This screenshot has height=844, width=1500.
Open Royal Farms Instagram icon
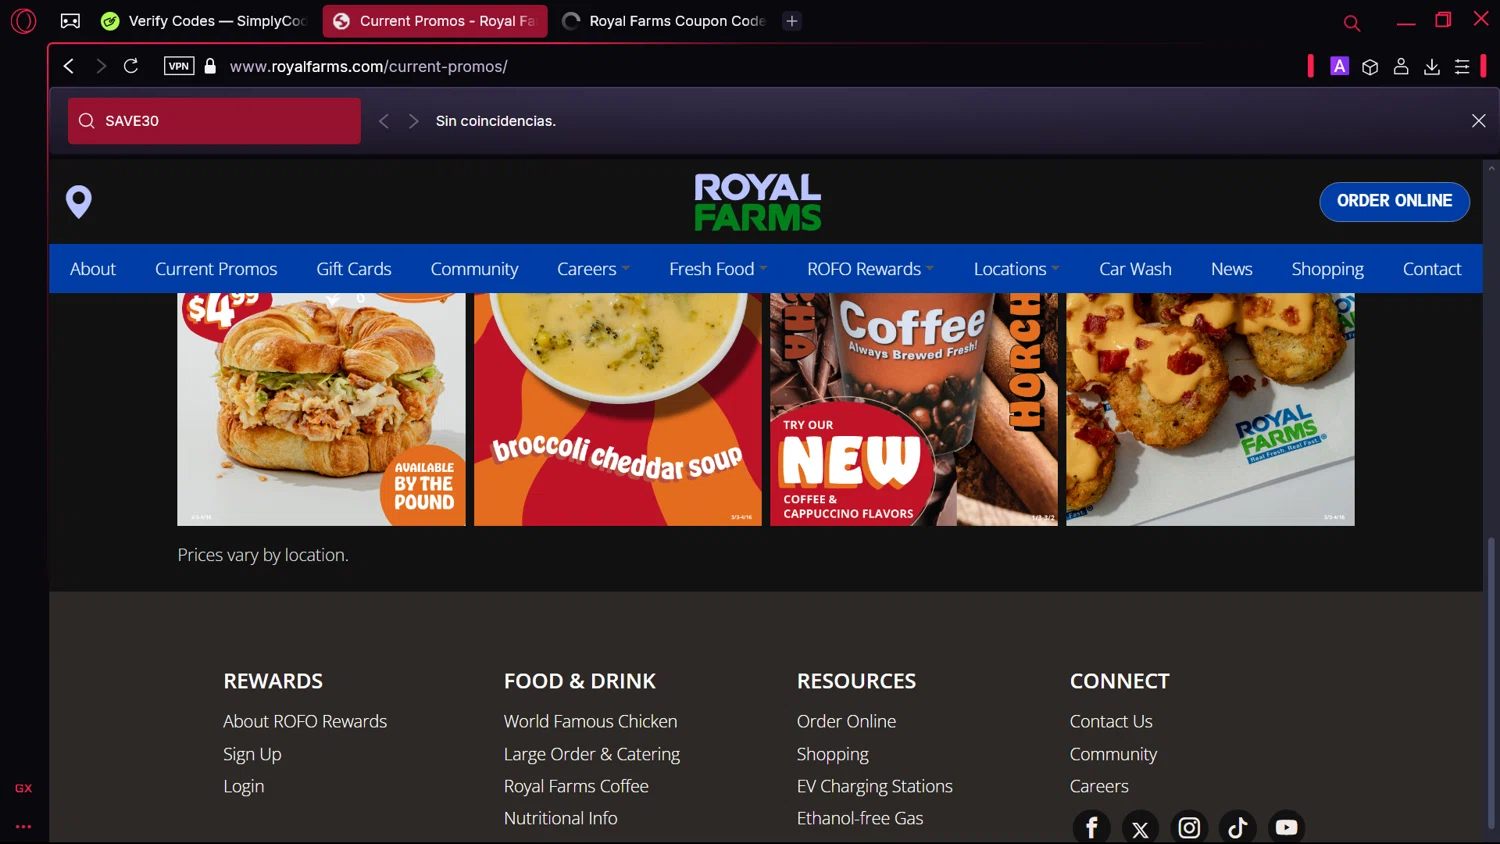click(x=1189, y=827)
